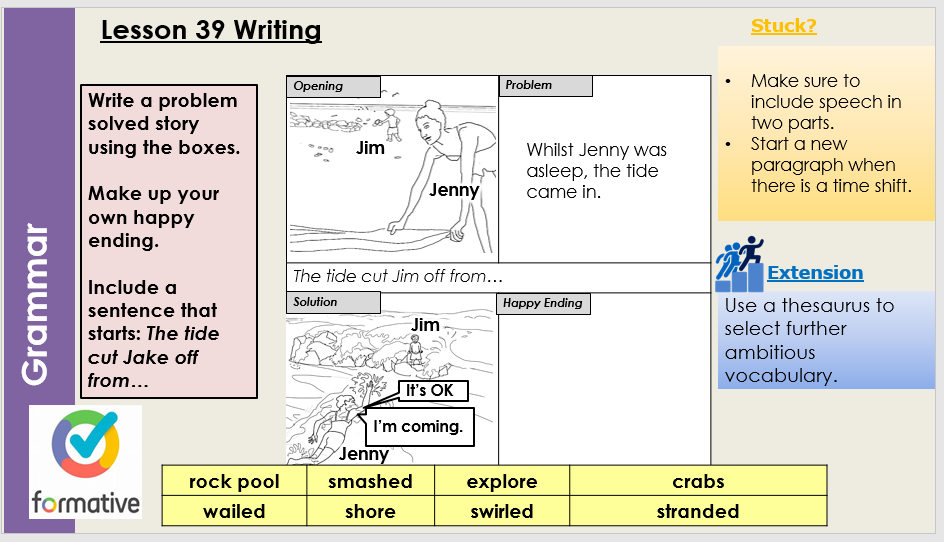Select the Problem box label
This screenshot has height=542, width=944.
(545, 86)
